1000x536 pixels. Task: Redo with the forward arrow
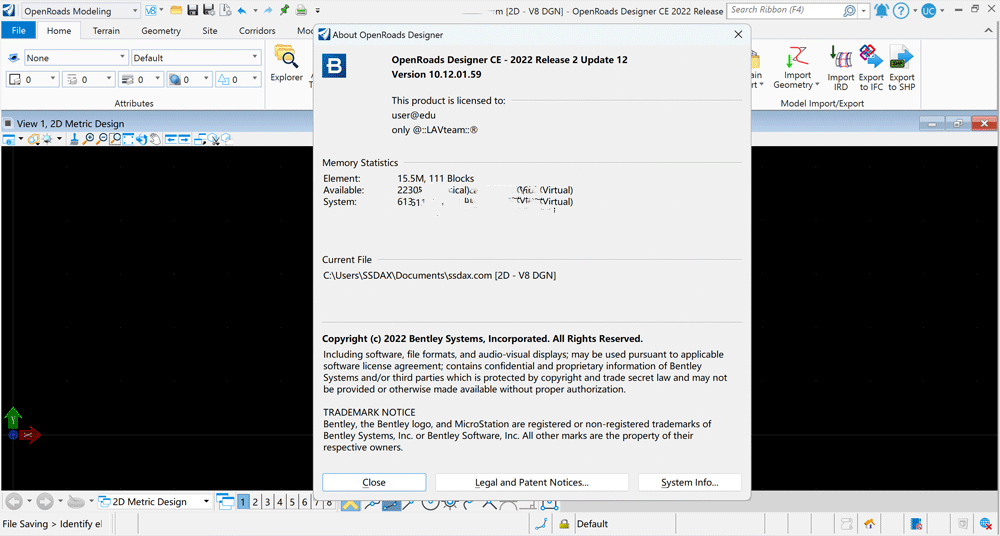(268, 10)
